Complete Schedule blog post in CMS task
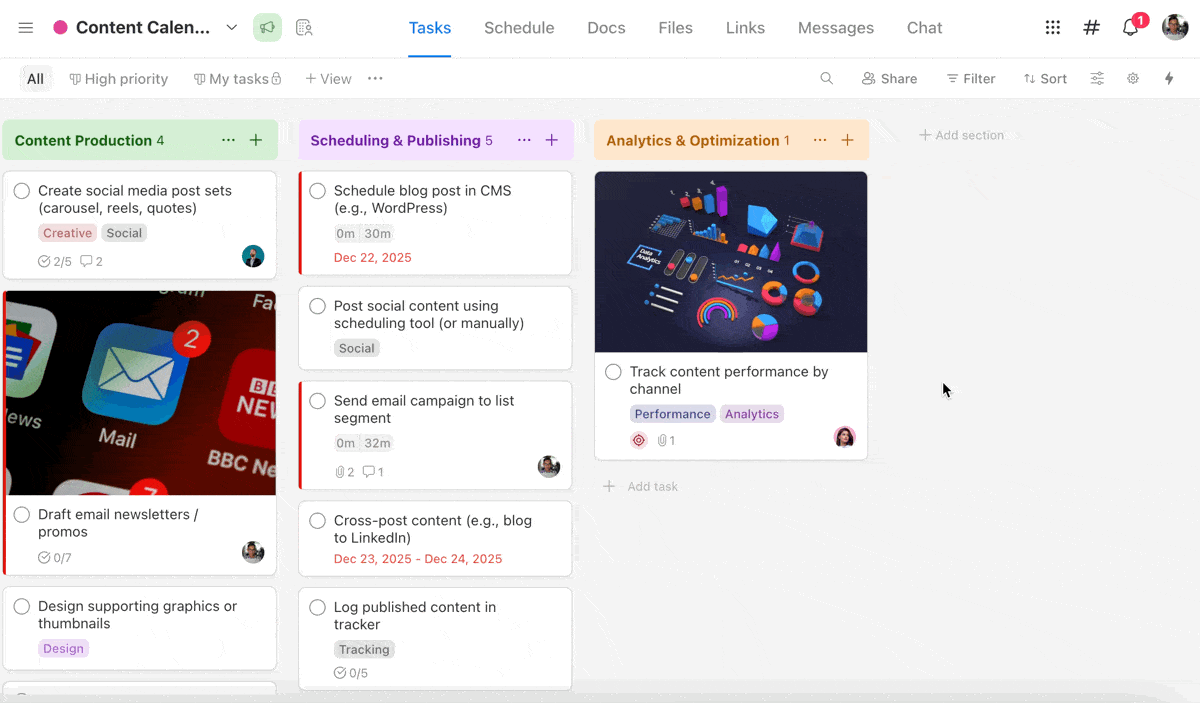The image size is (1200, 703). [x=317, y=191]
